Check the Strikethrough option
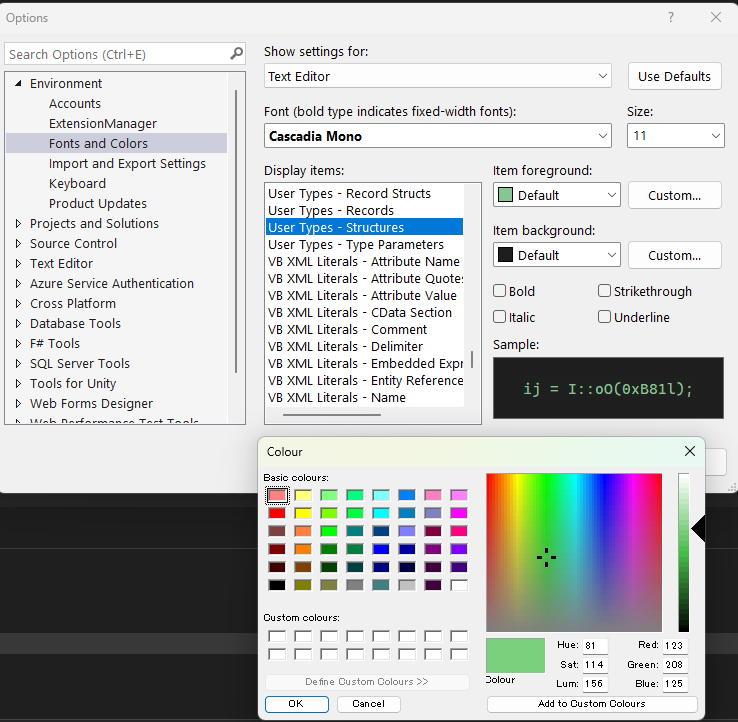The height and width of the screenshot is (722, 738). [605, 291]
